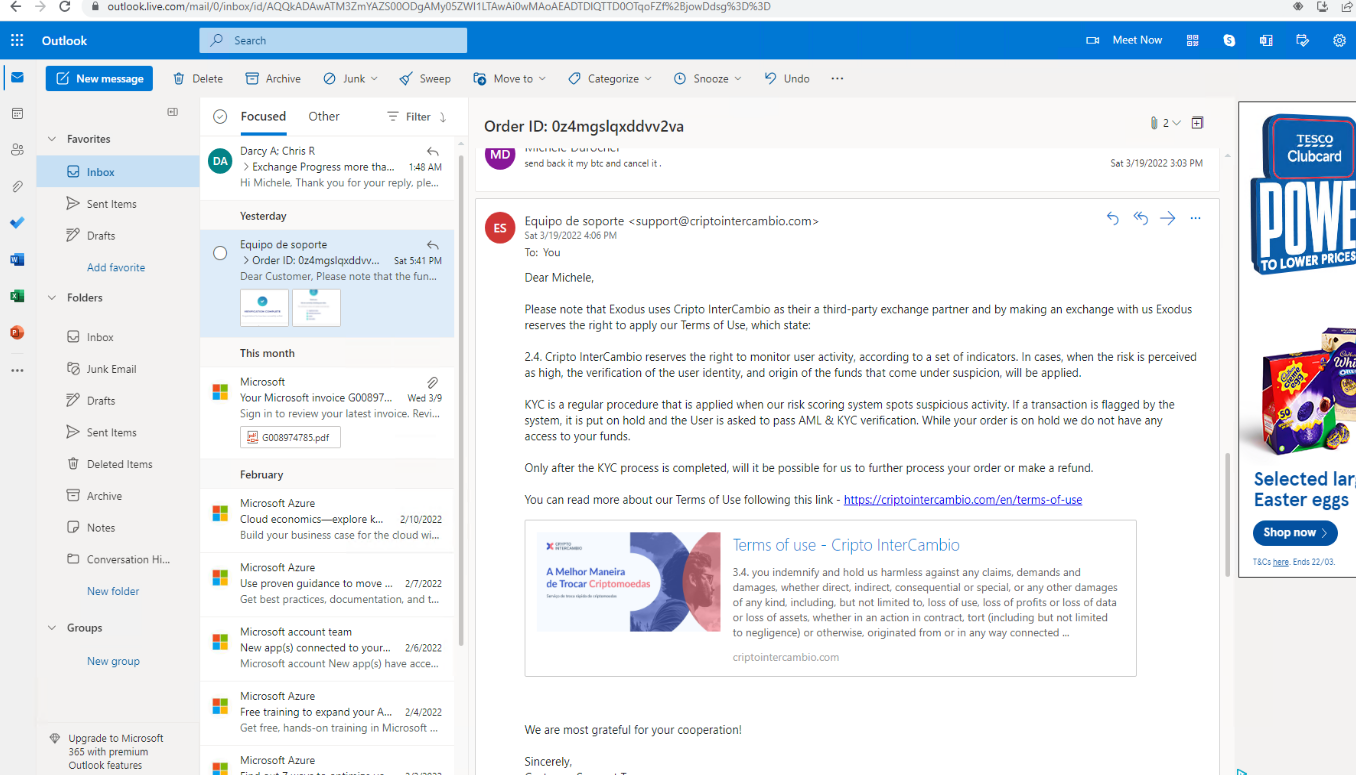Open the Filter menu
Image resolution: width=1356 pixels, height=775 pixels.
tap(409, 117)
